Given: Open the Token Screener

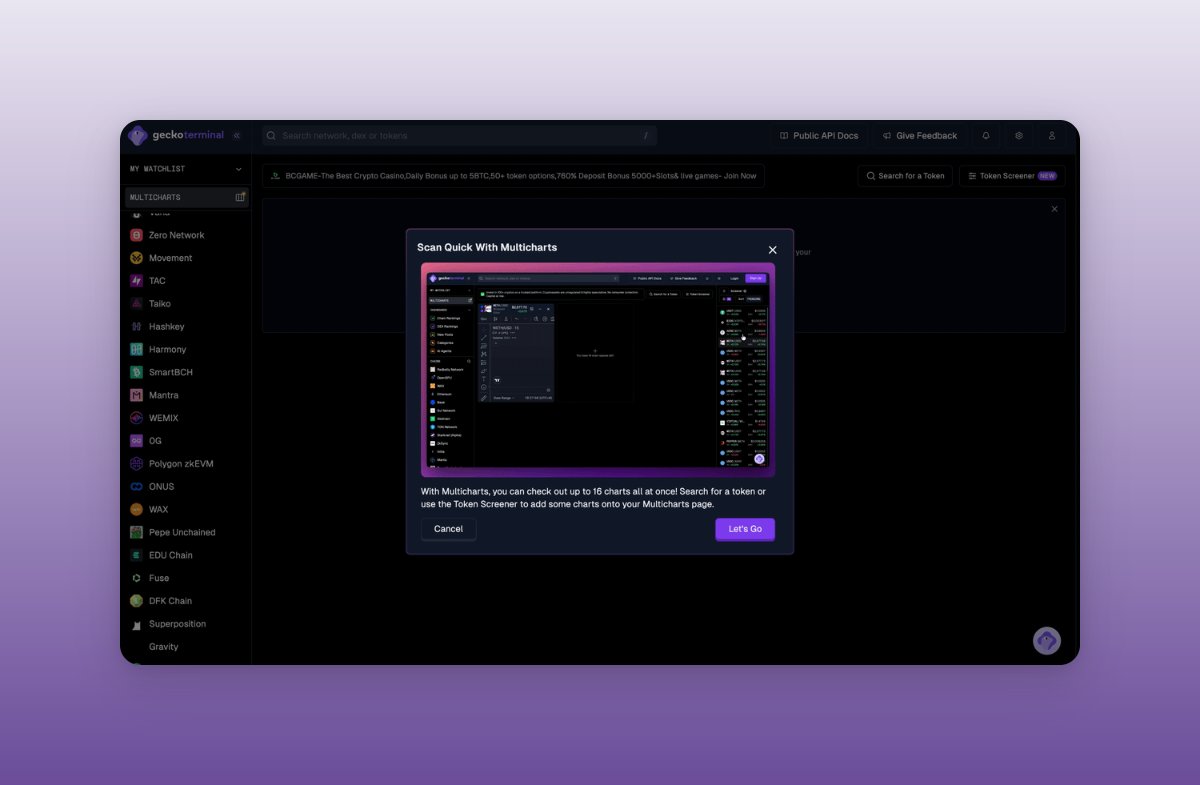Looking at the screenshot, I should (1012, 176).
